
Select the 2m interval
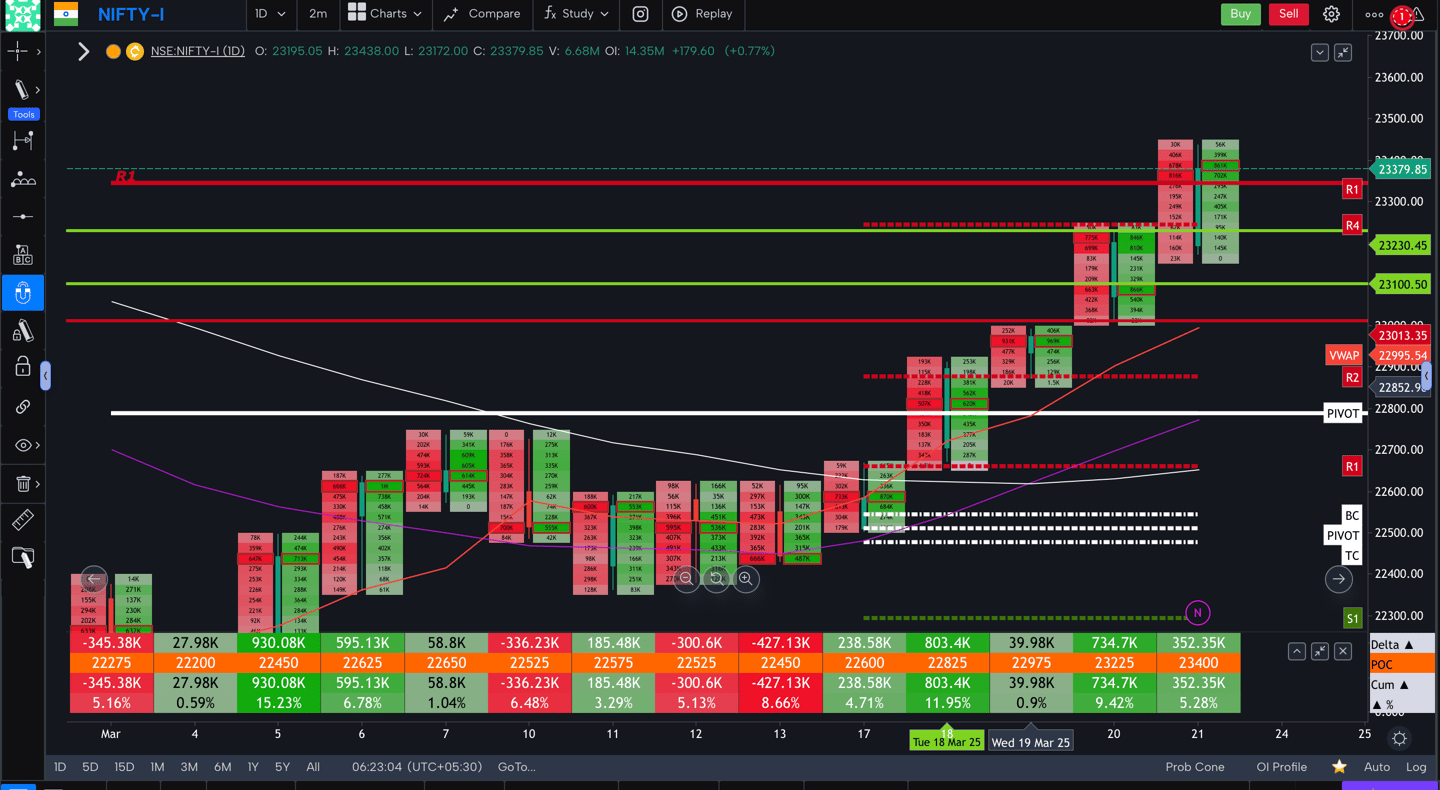[x=318, y=14]
